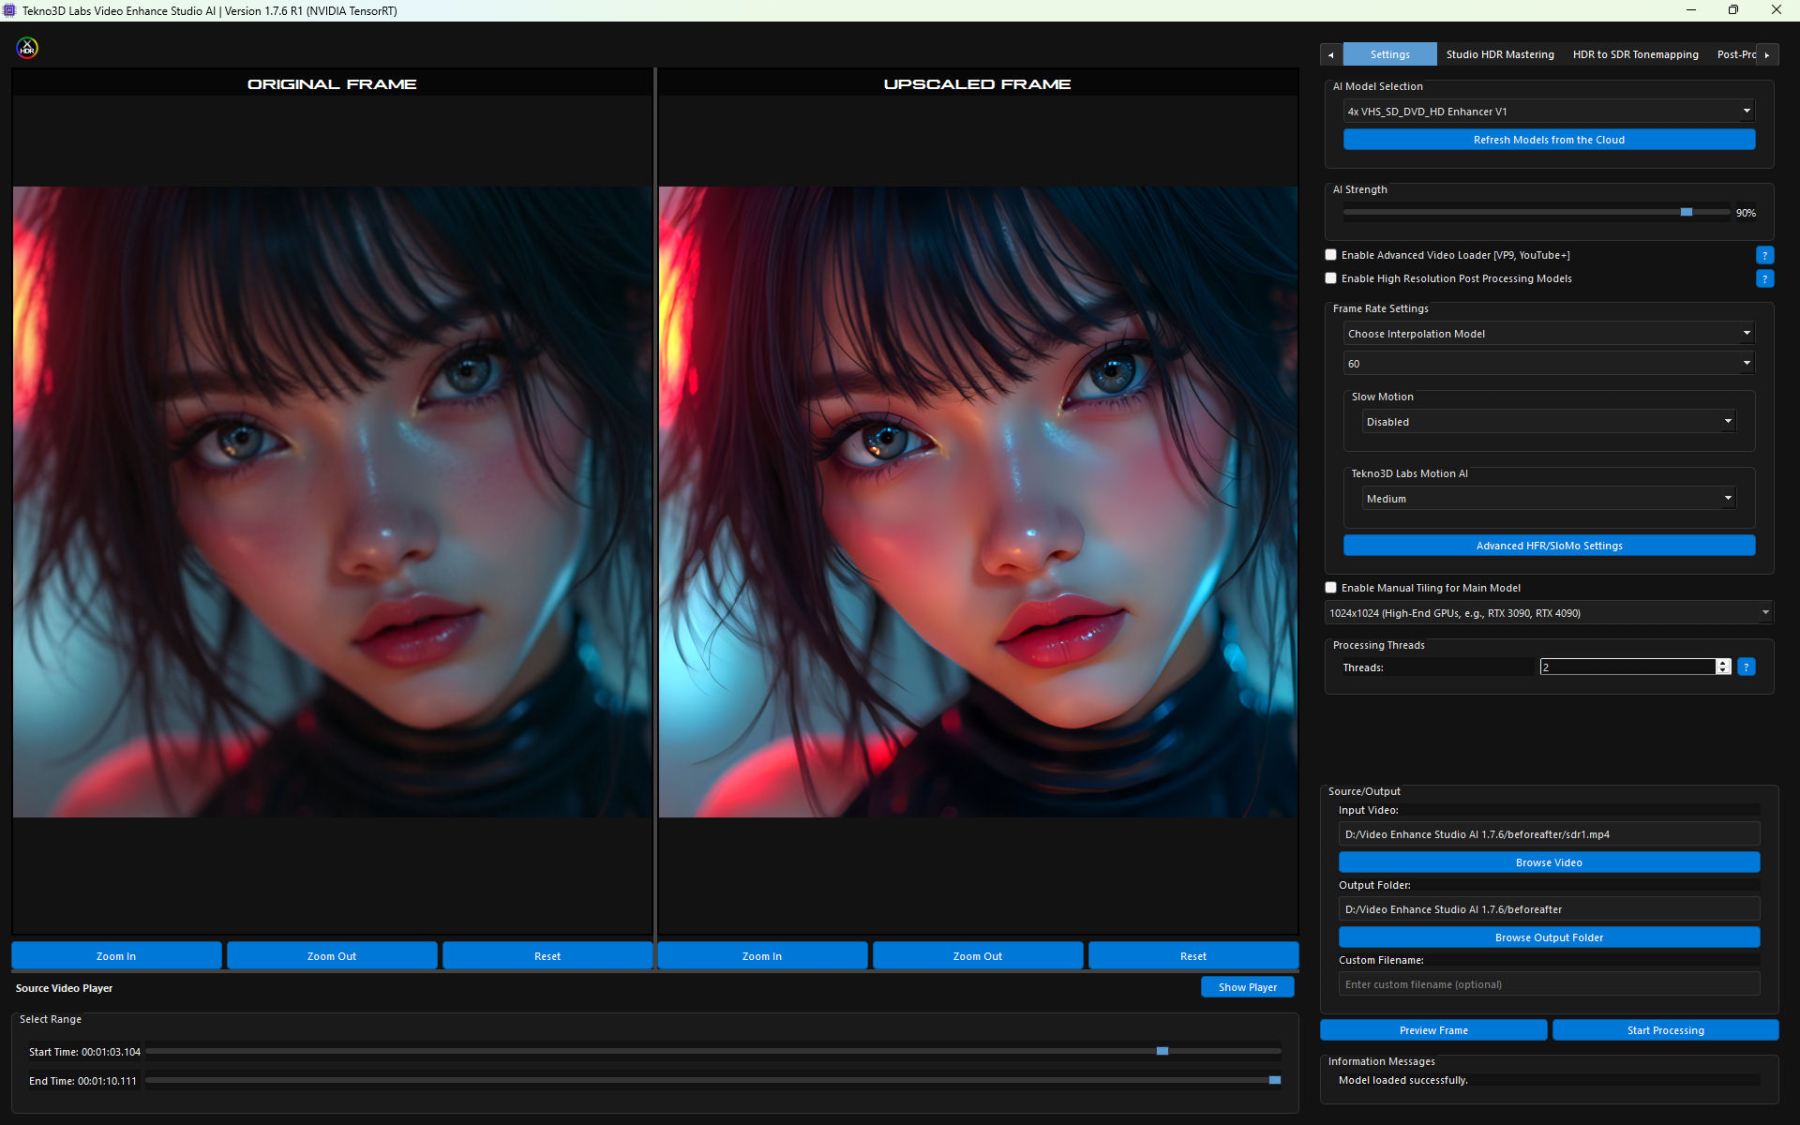Reset the upscaled frame view
This screenshot has height=1125, width=1800.
1193,956
